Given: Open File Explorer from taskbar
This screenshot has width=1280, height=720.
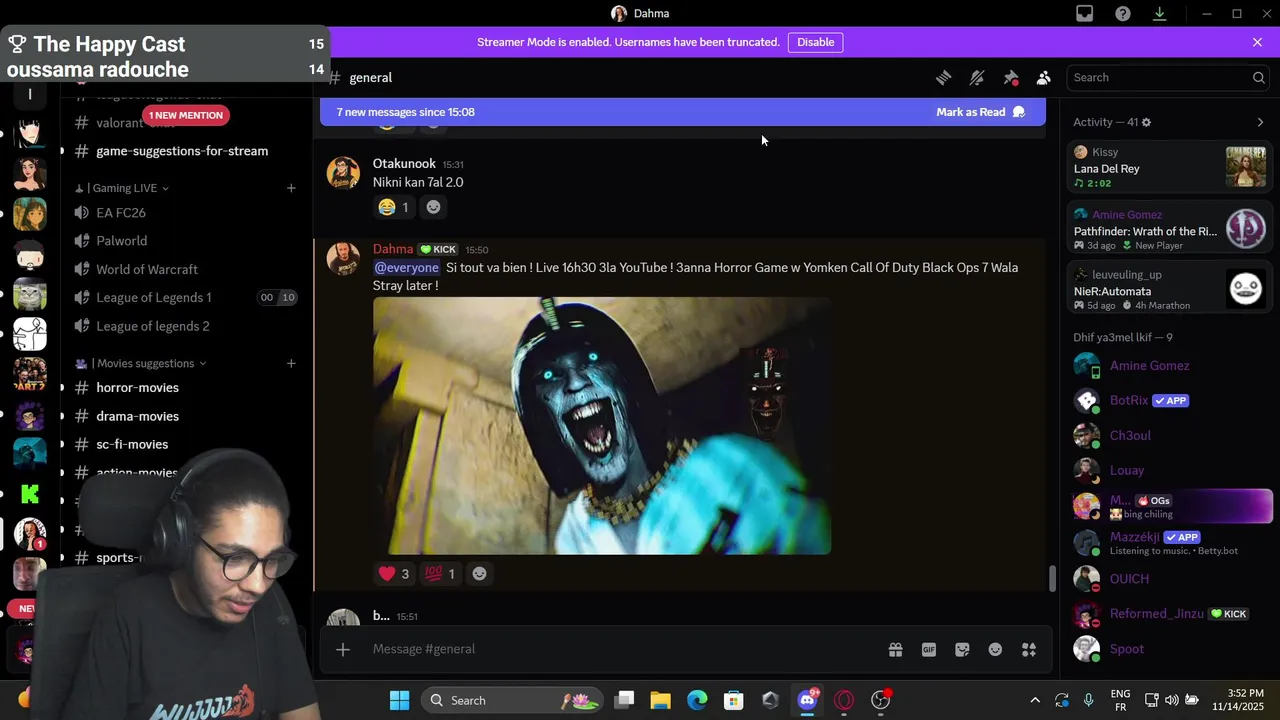Looking at the screenshot, I should tap(660, 700).
